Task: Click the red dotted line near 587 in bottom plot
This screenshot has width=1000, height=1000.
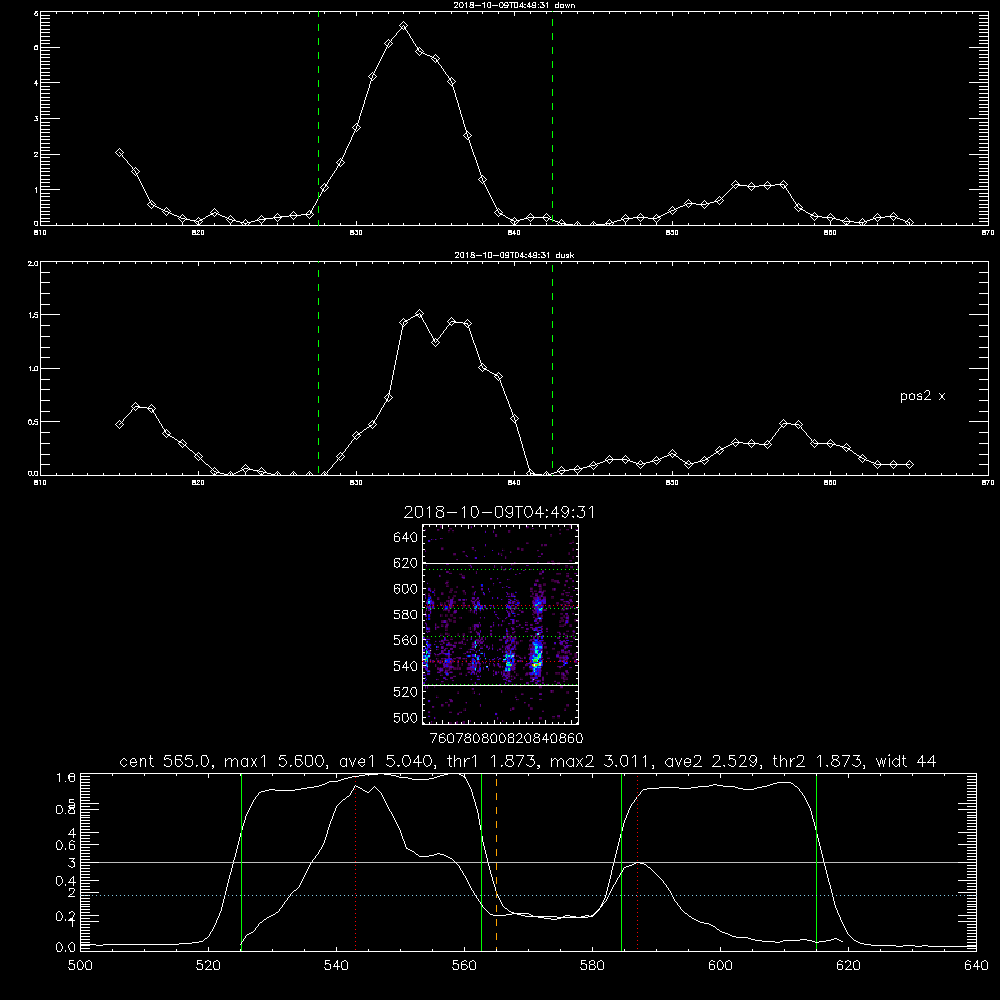Action: point(637,862)
